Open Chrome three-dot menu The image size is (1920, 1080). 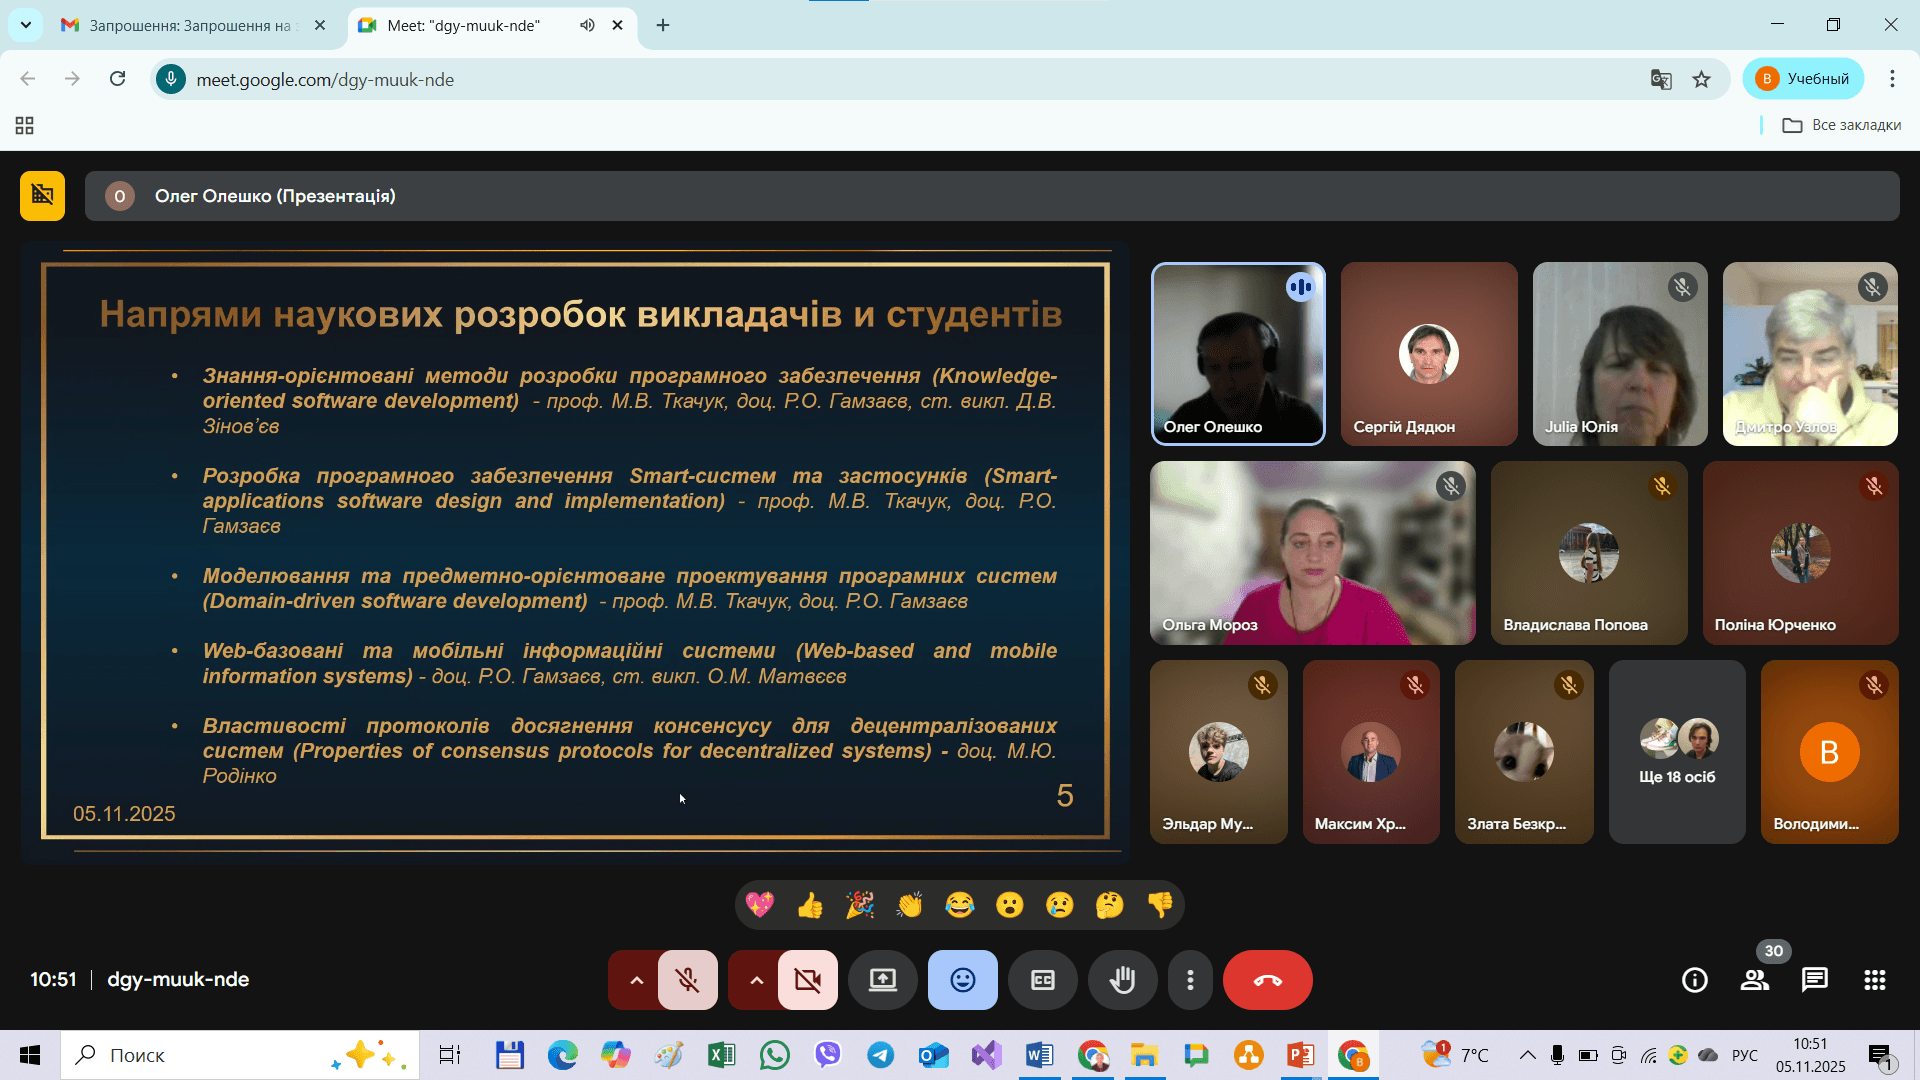click(1892, 79)
